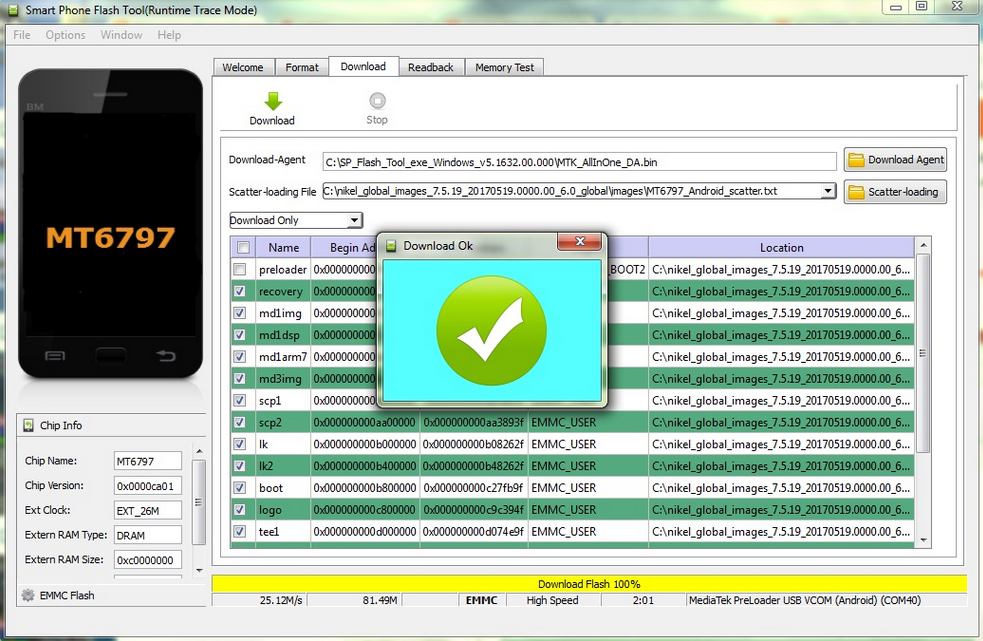Viewport: 983px width, 641px height.
Task: Click the Download Agent folder button
Action: pos(895,160)
